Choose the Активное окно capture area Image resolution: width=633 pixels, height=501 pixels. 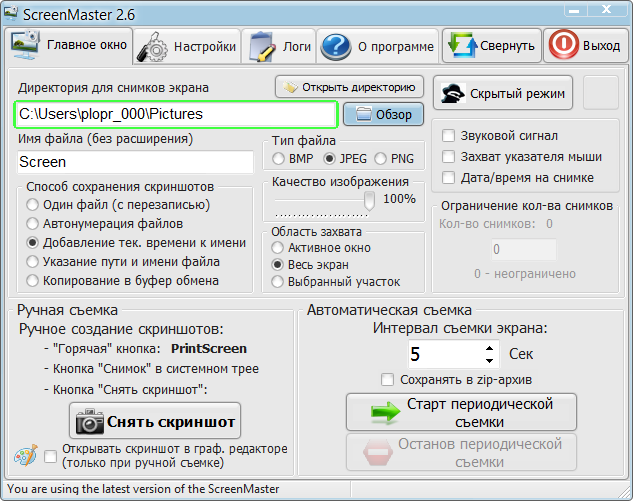pyautogui.click(x=279, y=247)
